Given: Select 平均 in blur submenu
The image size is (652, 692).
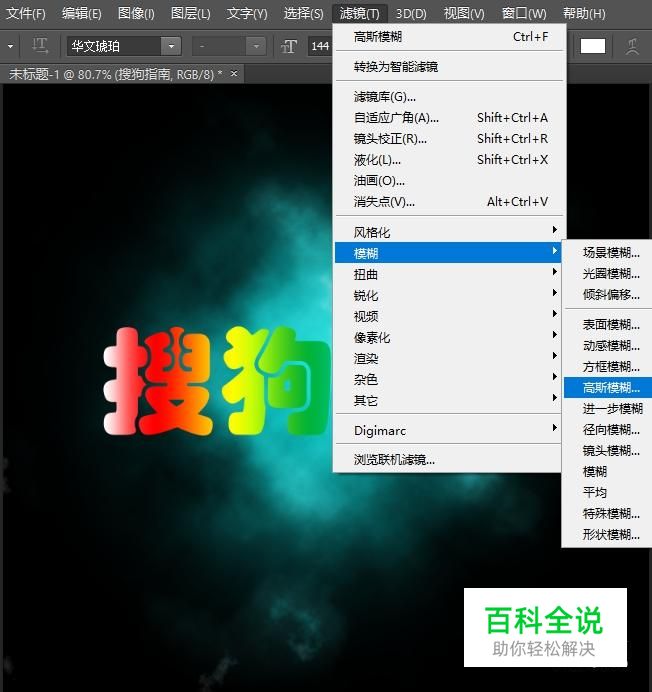Looking at the screenshot, I should 608,492.
